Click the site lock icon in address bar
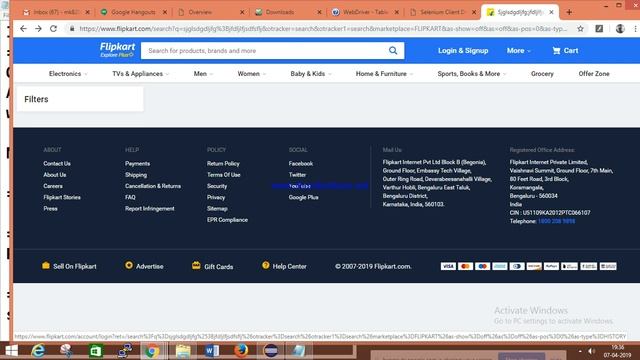Screen dimensions: 640x360 click(72, 29)
